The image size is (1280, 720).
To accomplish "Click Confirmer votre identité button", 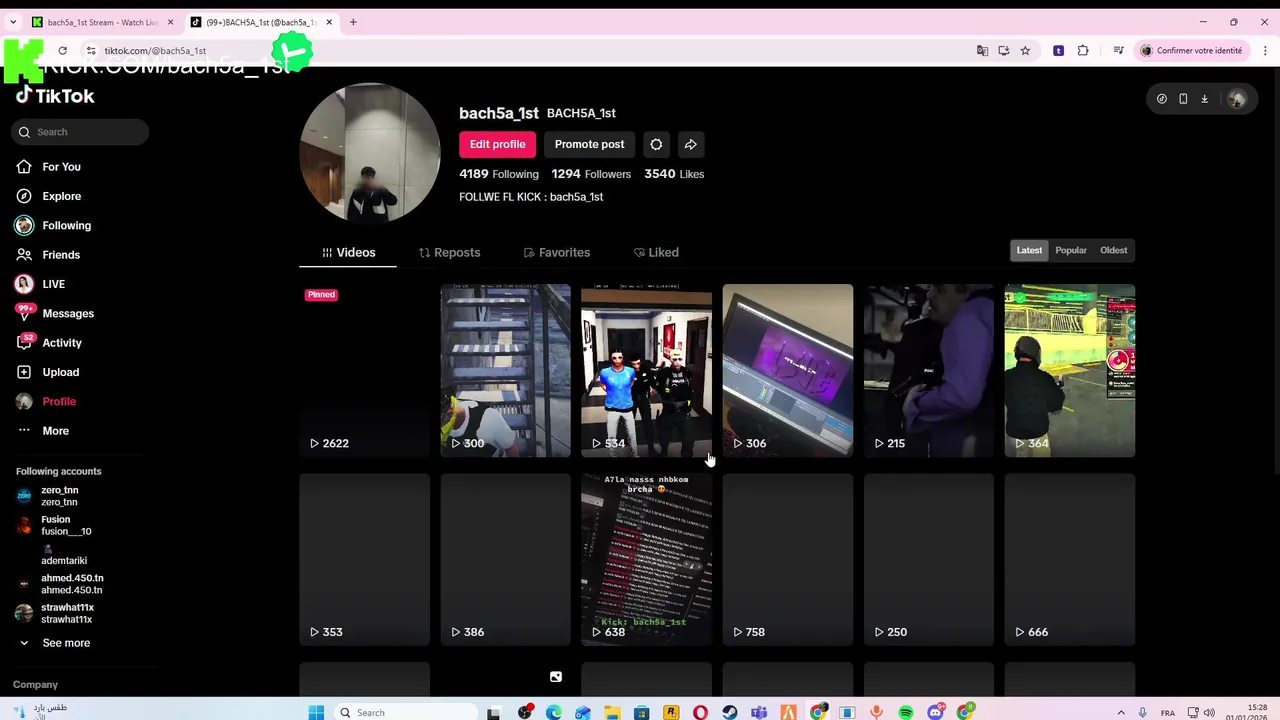I will [x=1192, y=50].
